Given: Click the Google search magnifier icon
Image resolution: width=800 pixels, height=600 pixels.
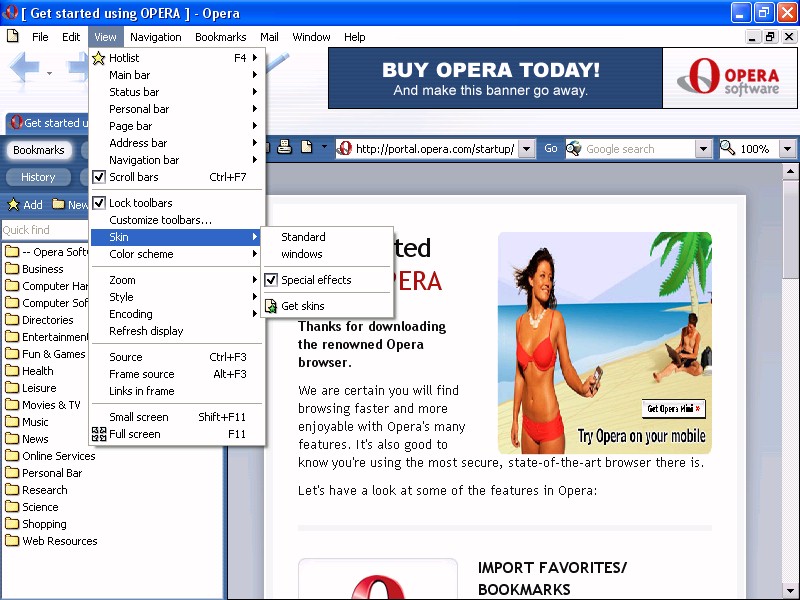Looking at the screenshot, I should (574, 148).
